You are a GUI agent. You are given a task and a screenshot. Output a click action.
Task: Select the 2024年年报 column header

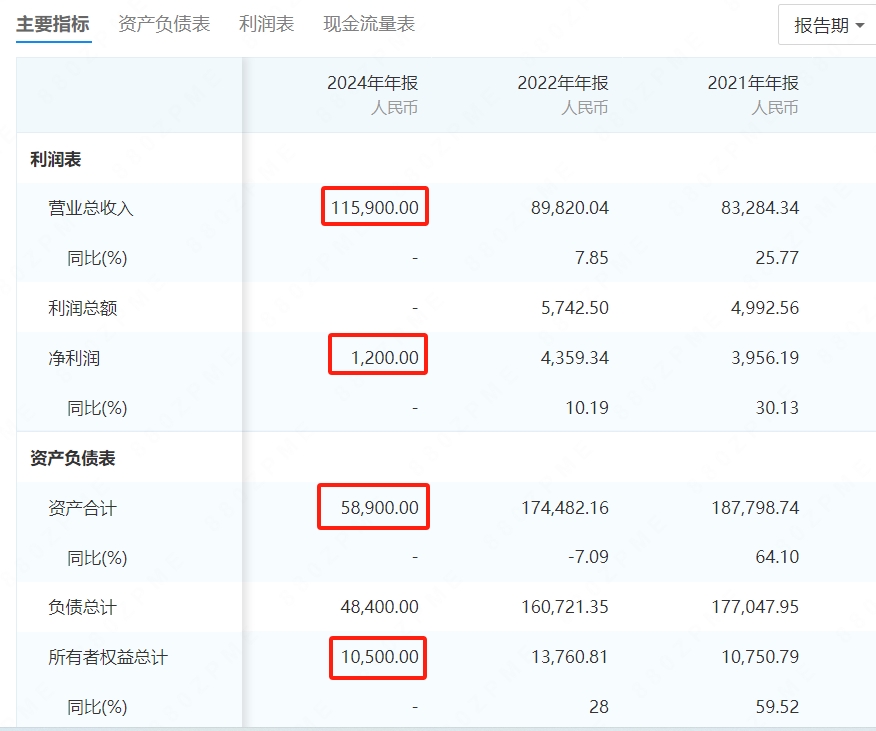[373, 83]
